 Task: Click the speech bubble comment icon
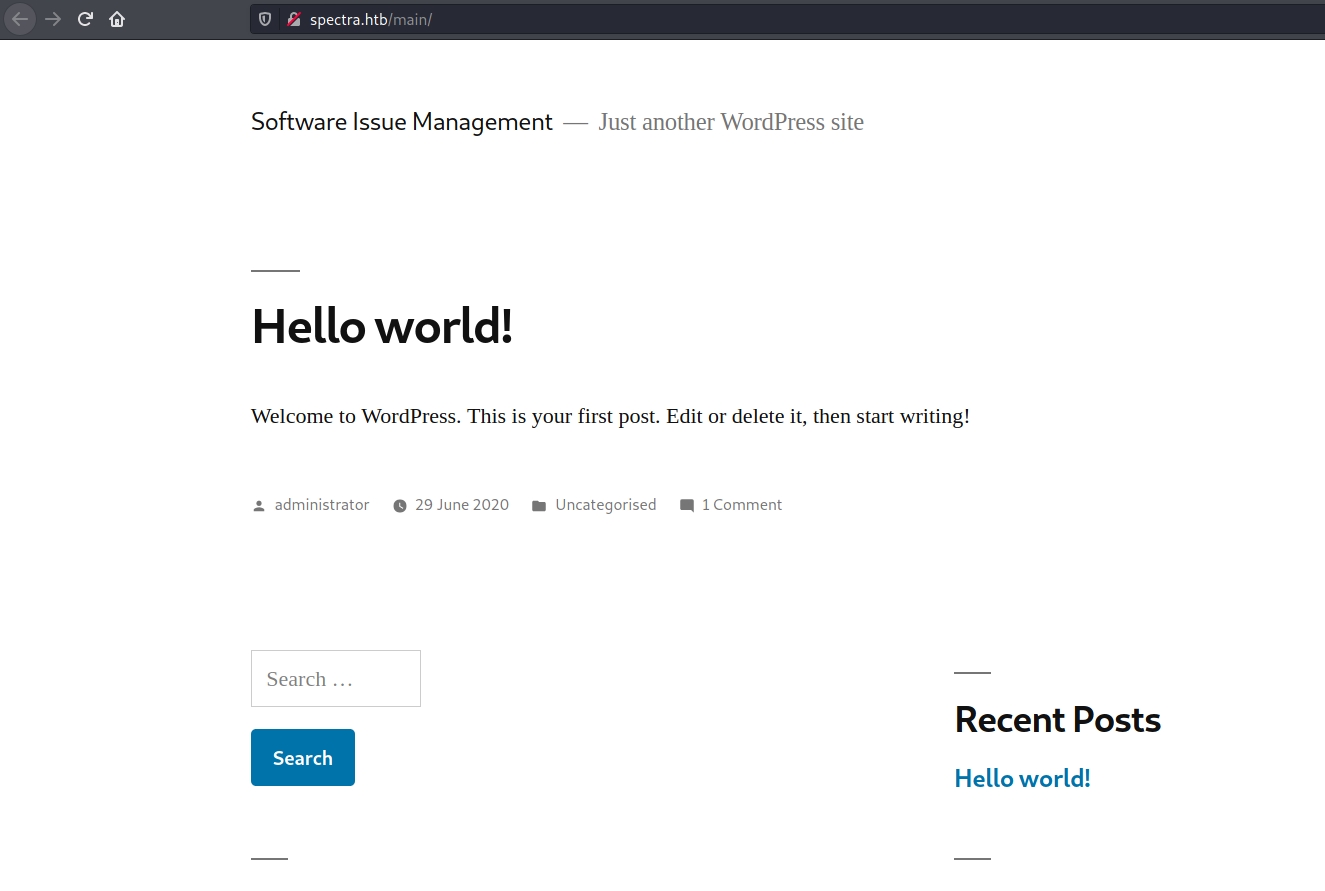[x=687, y=506]
